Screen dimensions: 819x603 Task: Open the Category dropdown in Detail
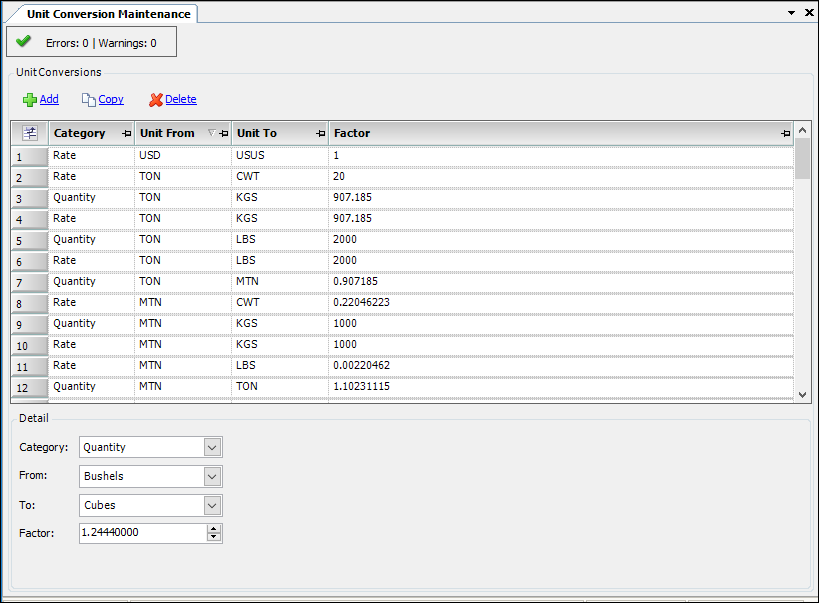coord(212,447)
